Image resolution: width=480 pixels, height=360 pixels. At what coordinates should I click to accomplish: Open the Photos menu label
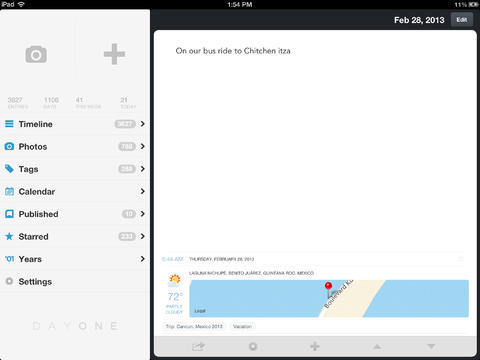pos(33,147)
